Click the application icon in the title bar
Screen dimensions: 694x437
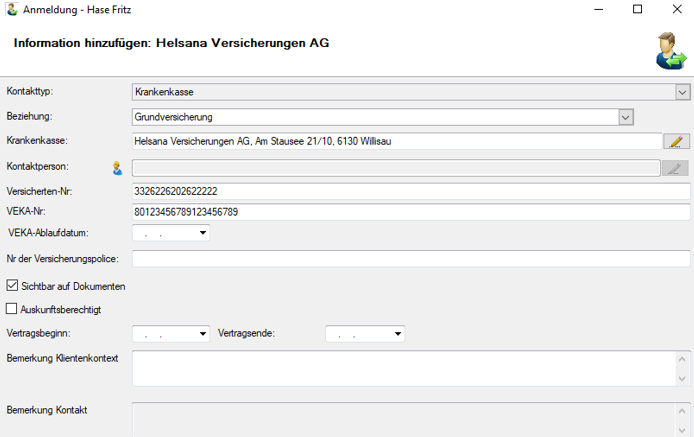tap(11, 9)
